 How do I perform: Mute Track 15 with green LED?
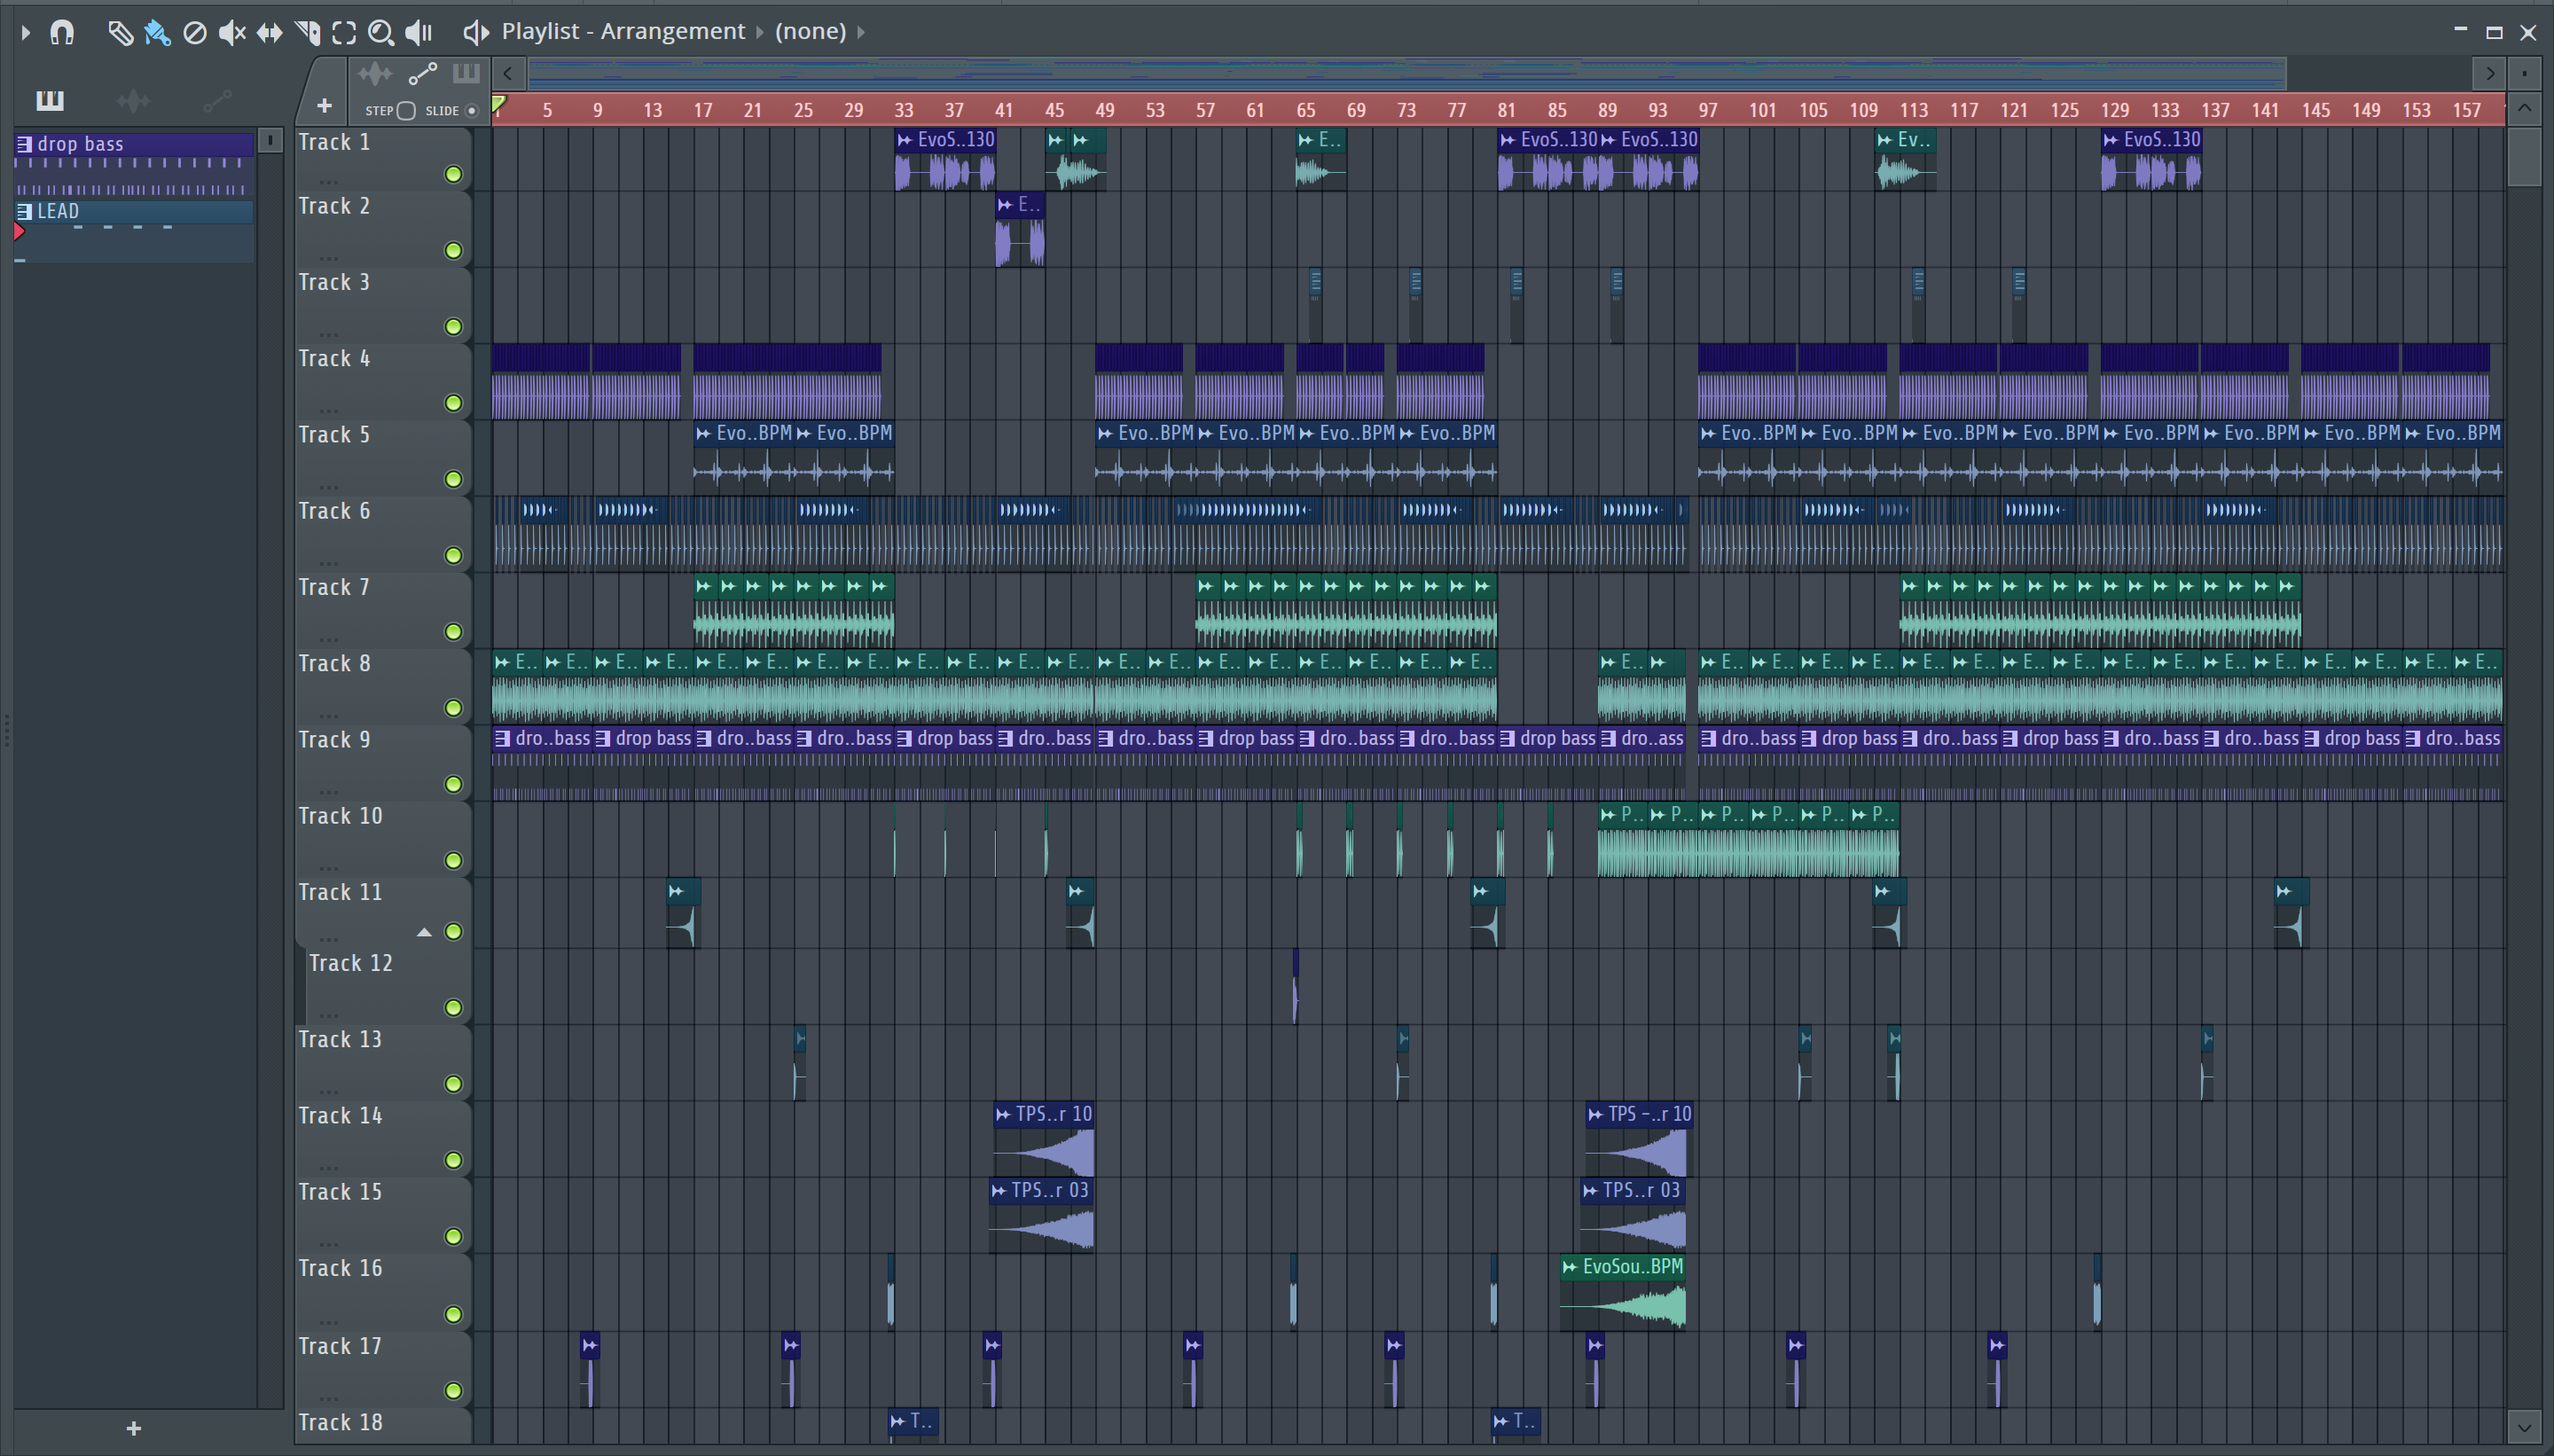pos(453,1237)
